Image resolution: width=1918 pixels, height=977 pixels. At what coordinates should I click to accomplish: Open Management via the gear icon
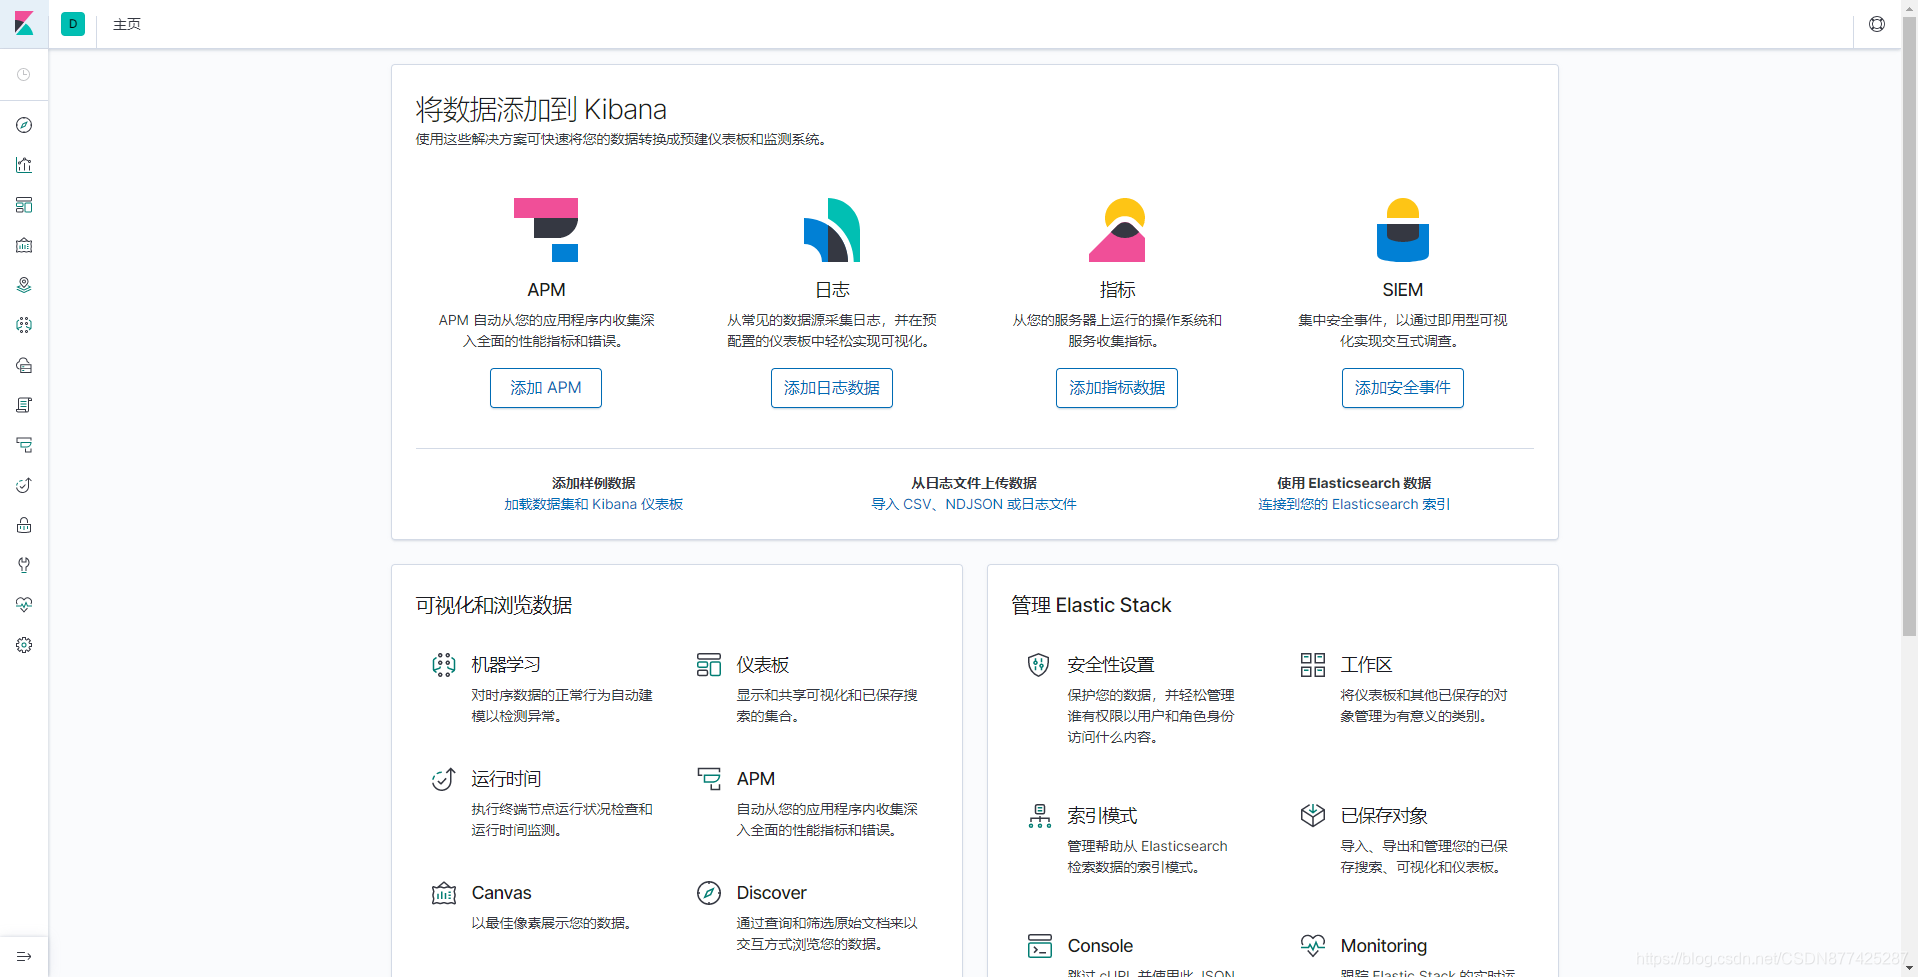pos(24,645)
